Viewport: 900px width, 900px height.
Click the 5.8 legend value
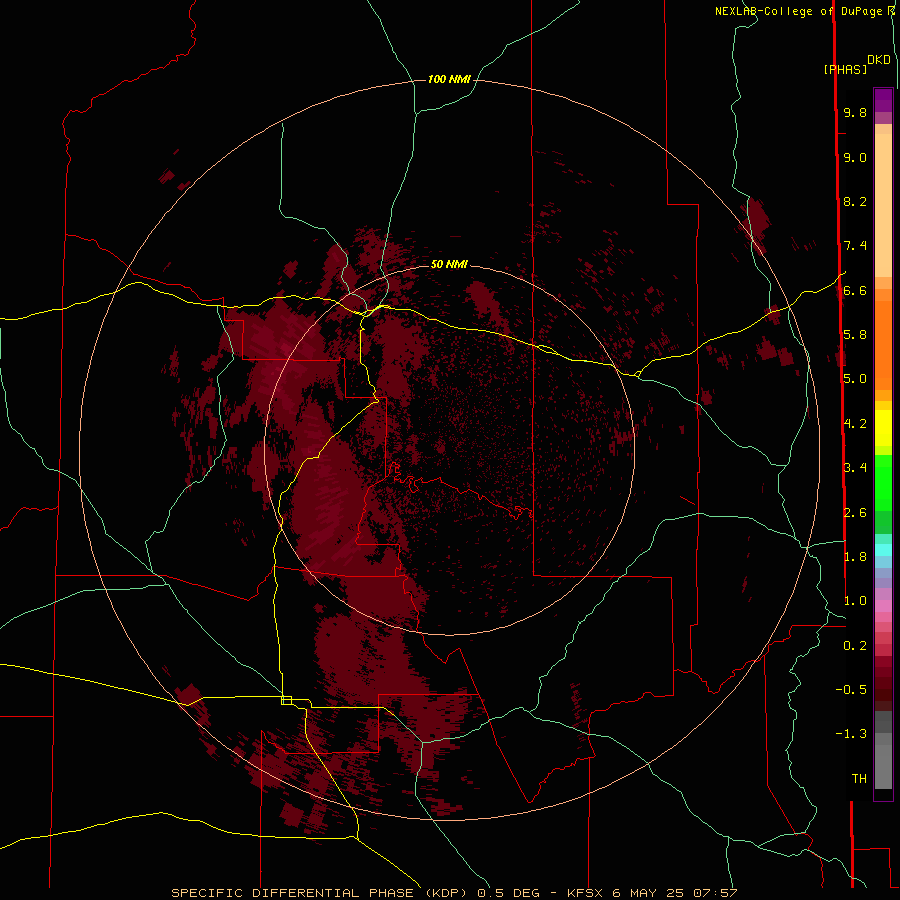pos(855,334)
